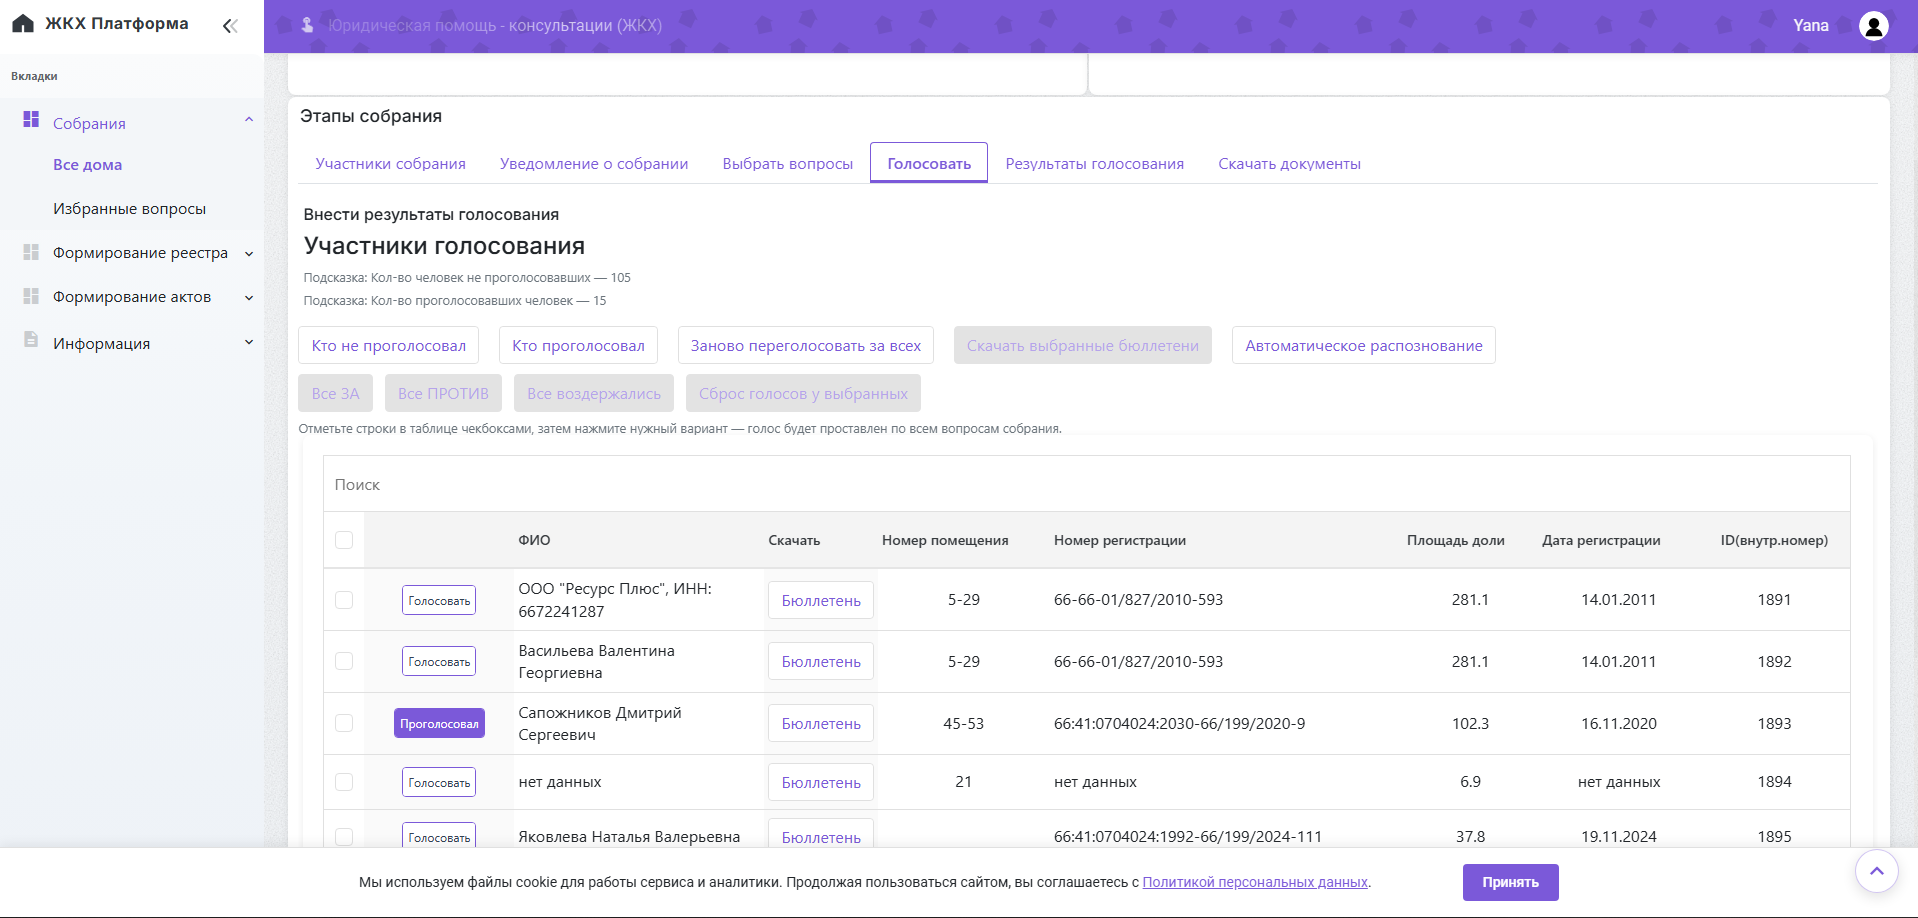Viewport: 1918px width, 918px height.
Task: Open Политикой персональных данных link
Action: click(x=1255, y=882)
